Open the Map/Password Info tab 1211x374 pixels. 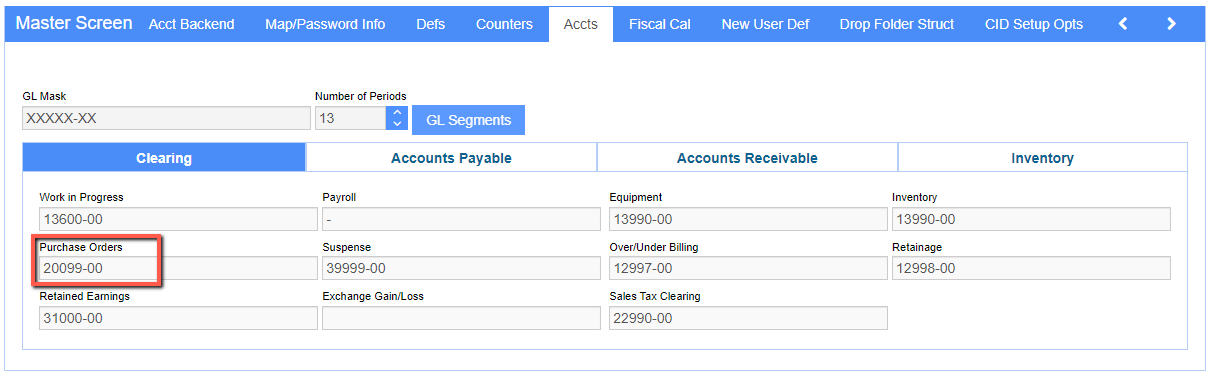point(325,24)
